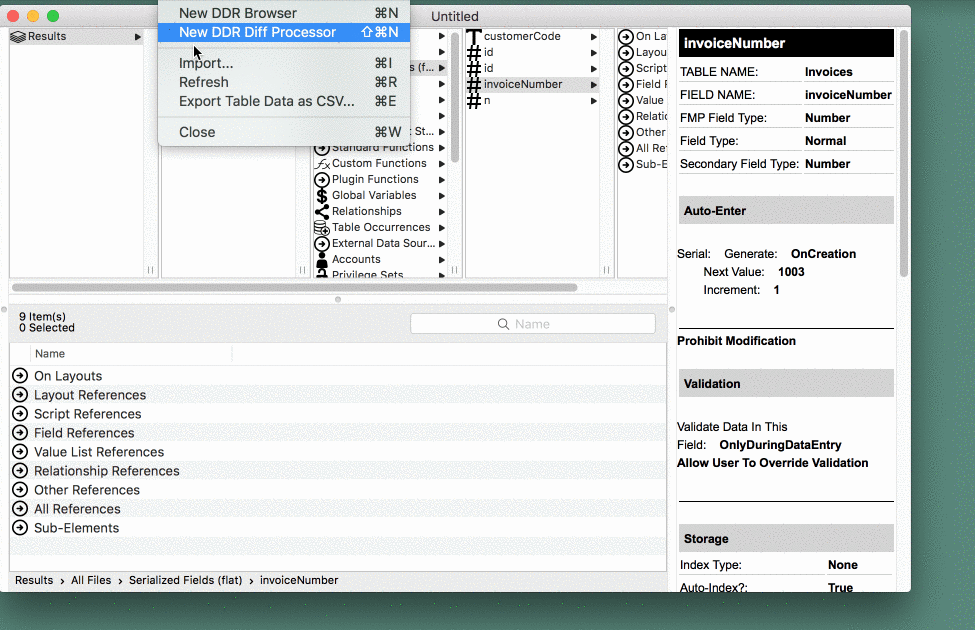Select Export Table Data as CSV...

[x=284, y=101]
